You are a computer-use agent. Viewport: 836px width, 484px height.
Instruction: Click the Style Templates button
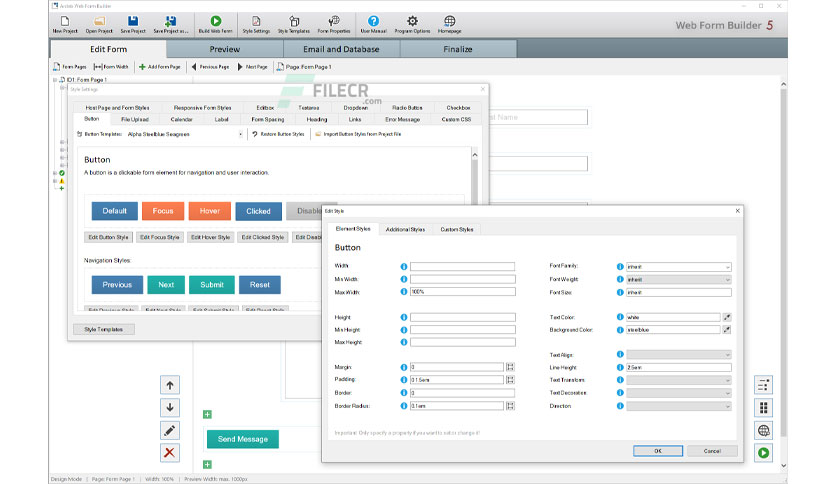coord(103,329)
